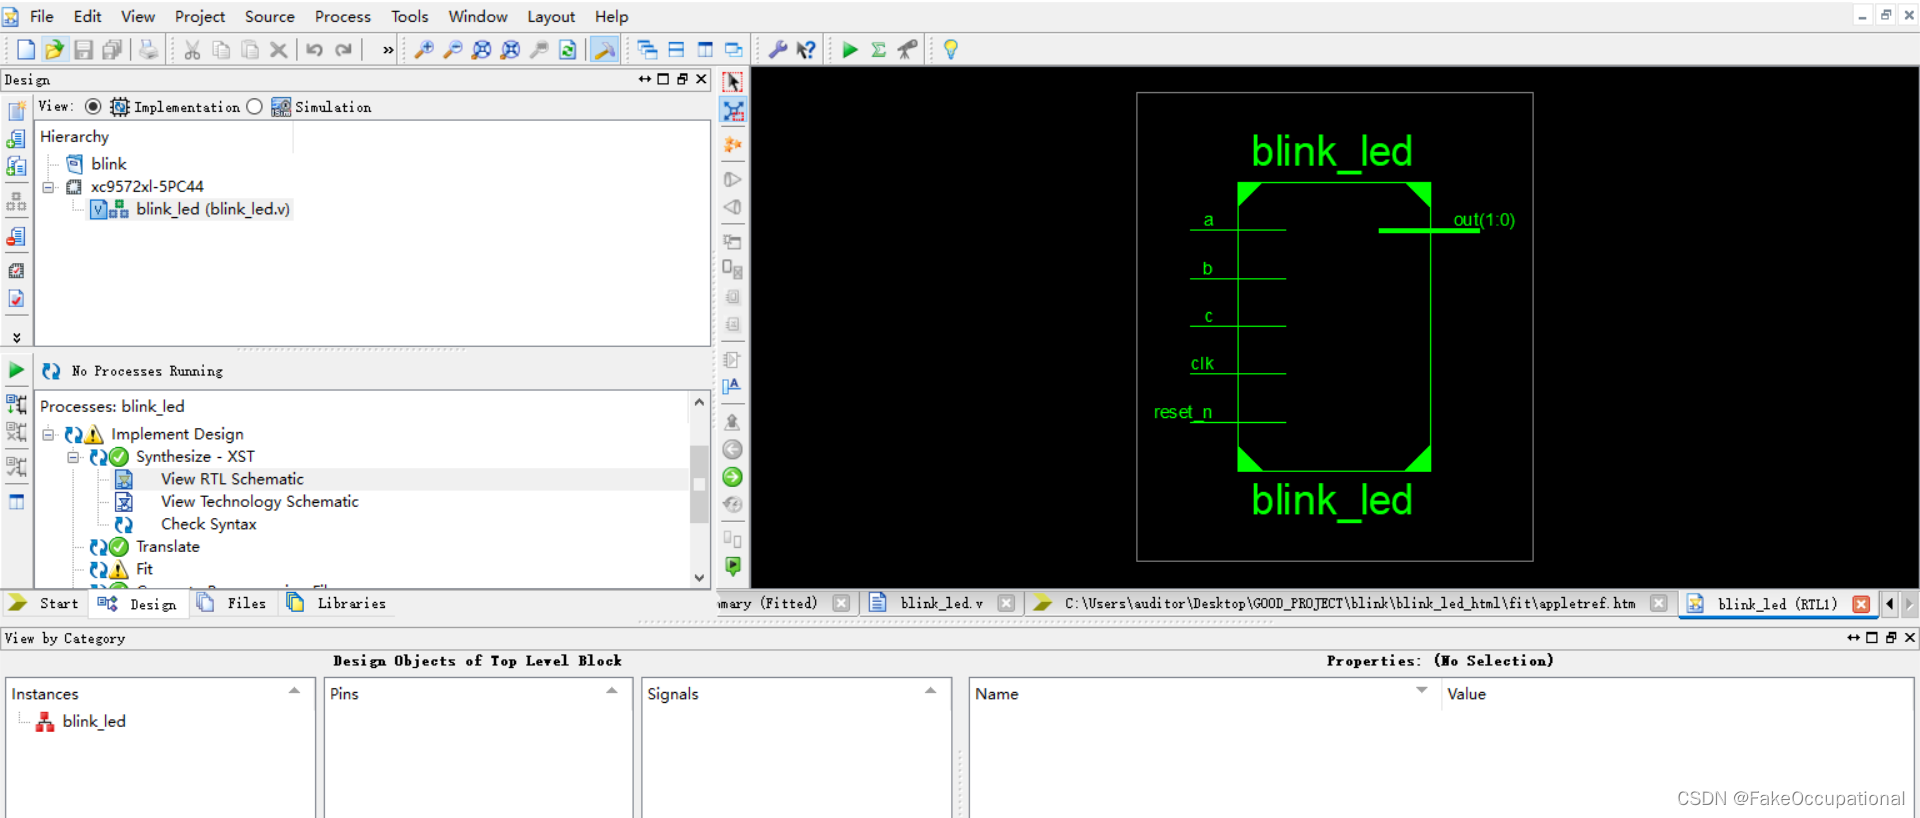Toggle the hammer tool in the toolbar
The image size is (1920, 818).
[604, 50]
